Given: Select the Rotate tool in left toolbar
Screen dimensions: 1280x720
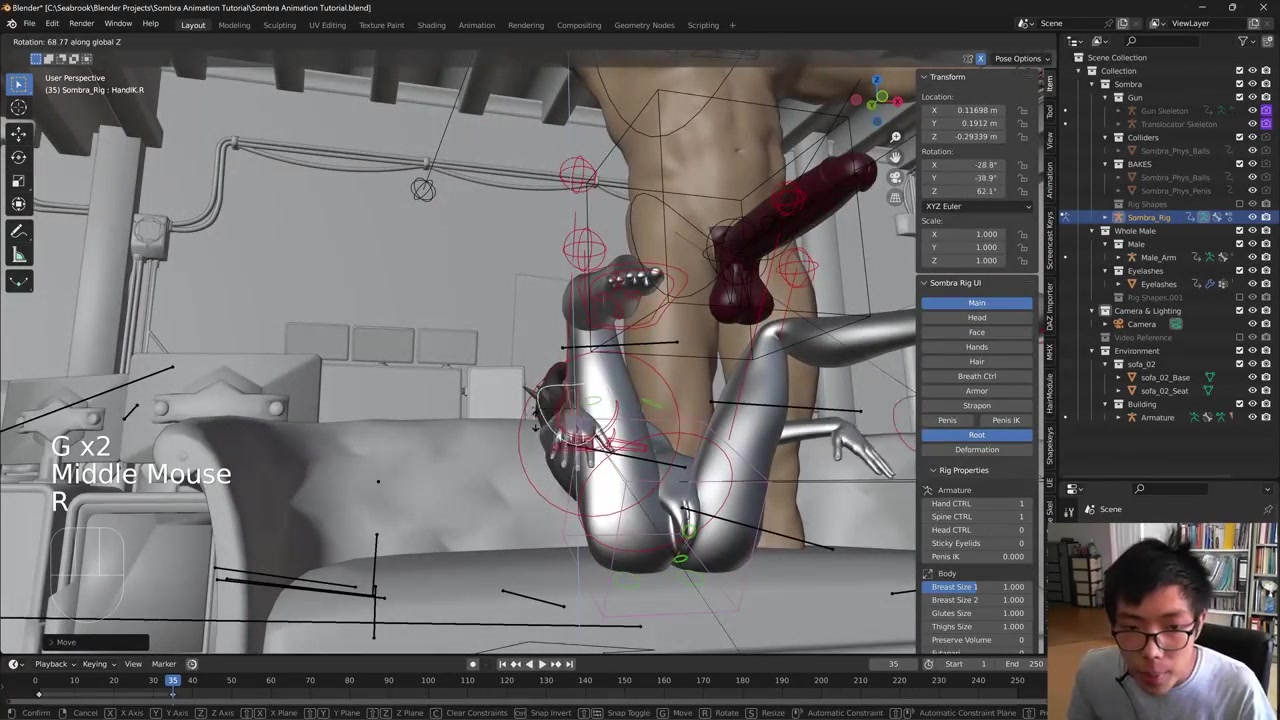Looking at the screenshot, I should (x=18, y=157).
